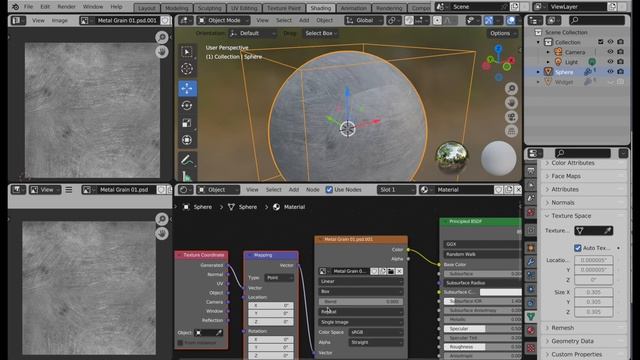Image resolution: width=640 pixels, height=360 pixels.
Task: Activate the Move tool
Action: [x=187, y=88]
